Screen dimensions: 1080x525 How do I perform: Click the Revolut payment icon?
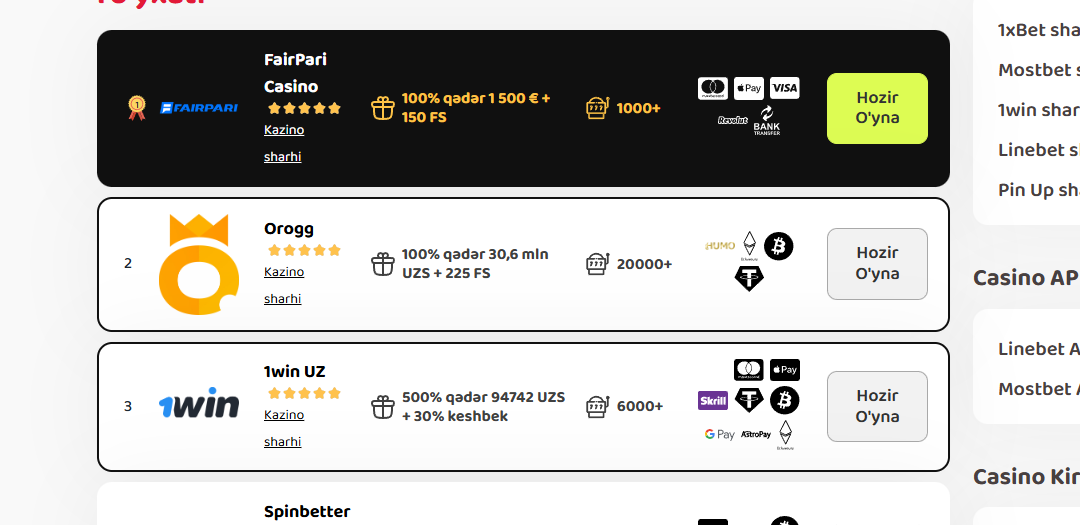click(733, 120)
